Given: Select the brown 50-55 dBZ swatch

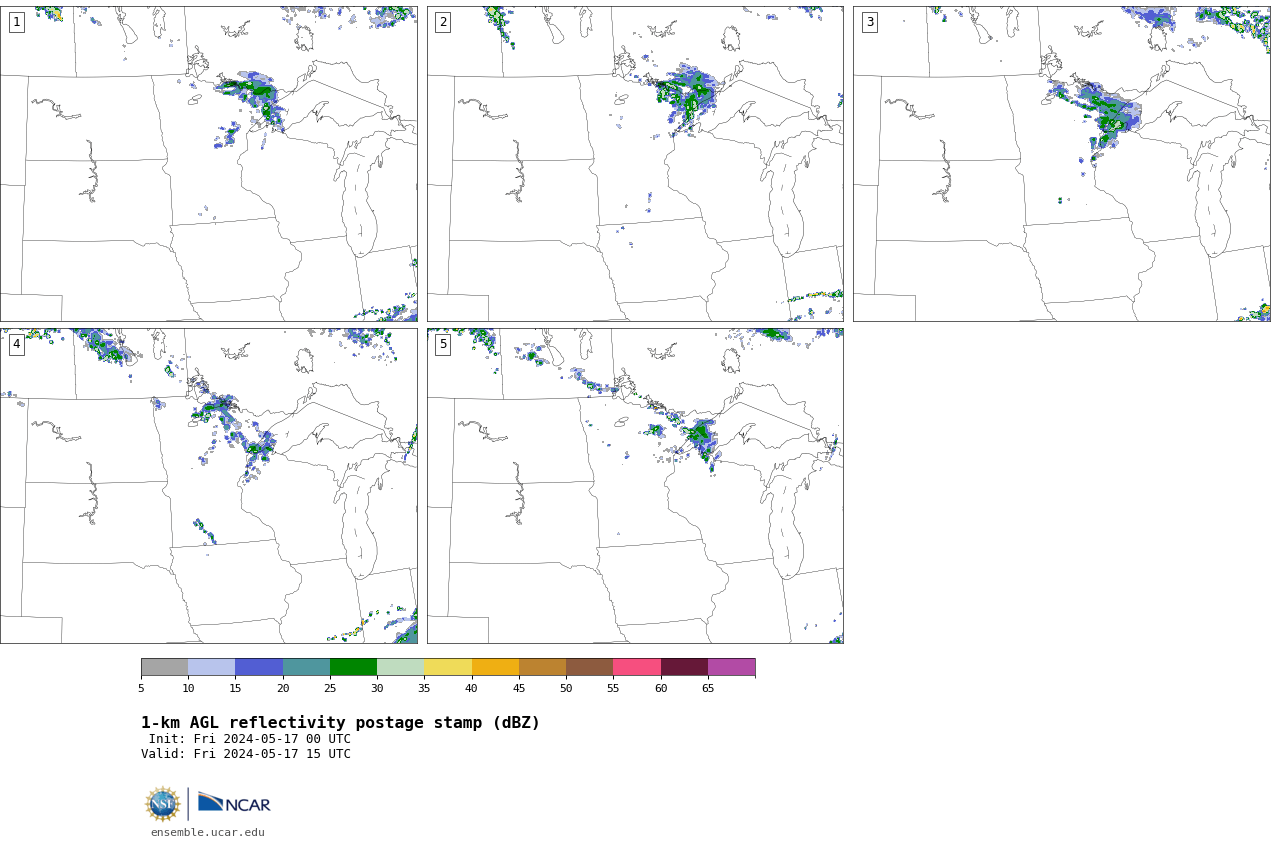Looking at the screenshot, I should coord(589,667).
